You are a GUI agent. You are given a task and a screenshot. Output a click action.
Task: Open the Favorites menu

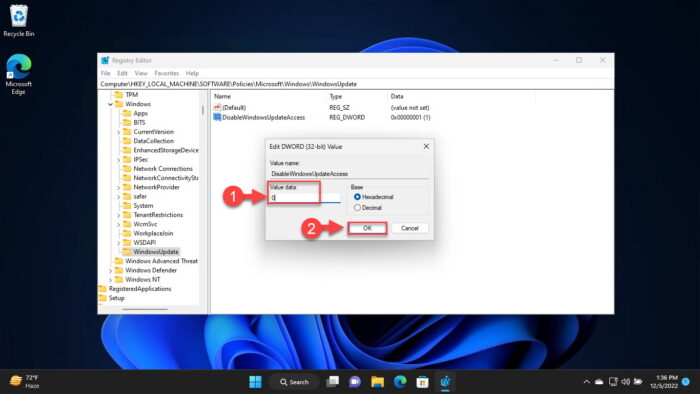167,73
